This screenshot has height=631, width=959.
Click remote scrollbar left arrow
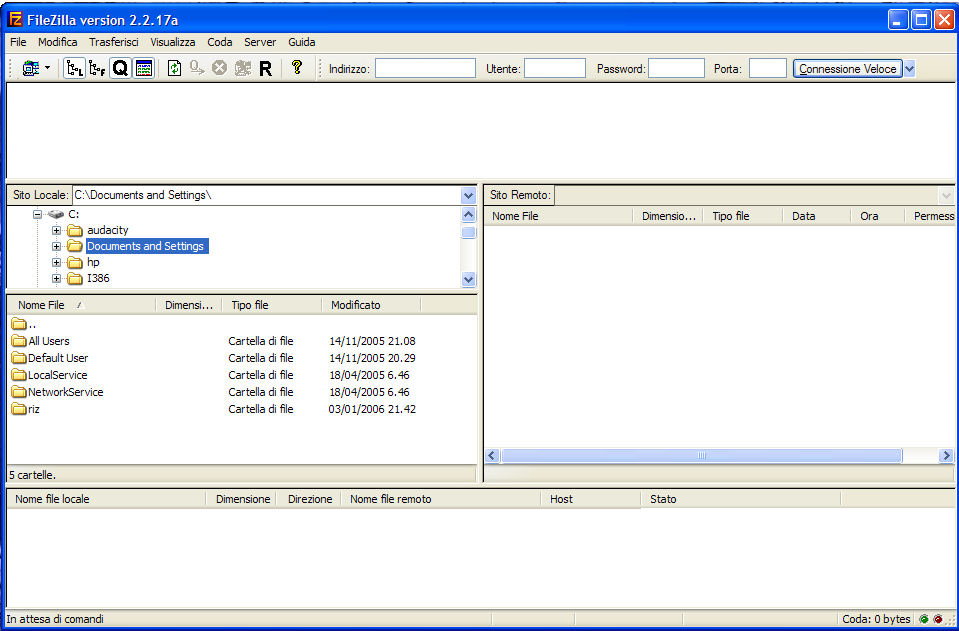493,456
